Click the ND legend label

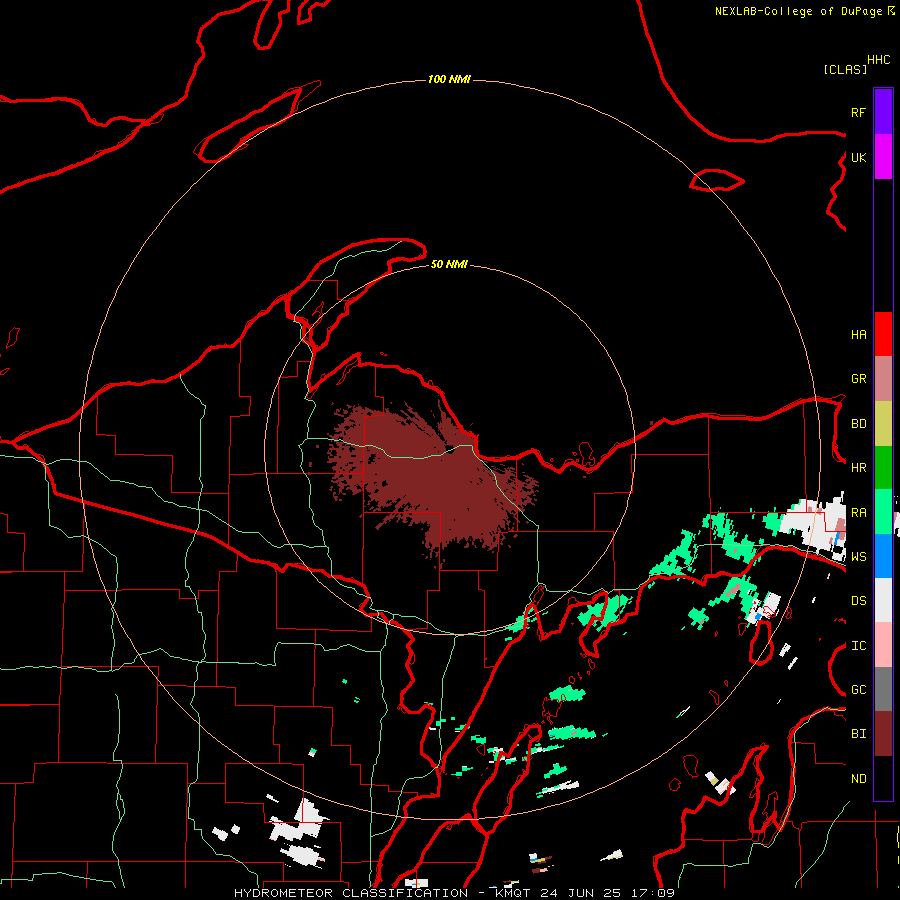[858, 779]
